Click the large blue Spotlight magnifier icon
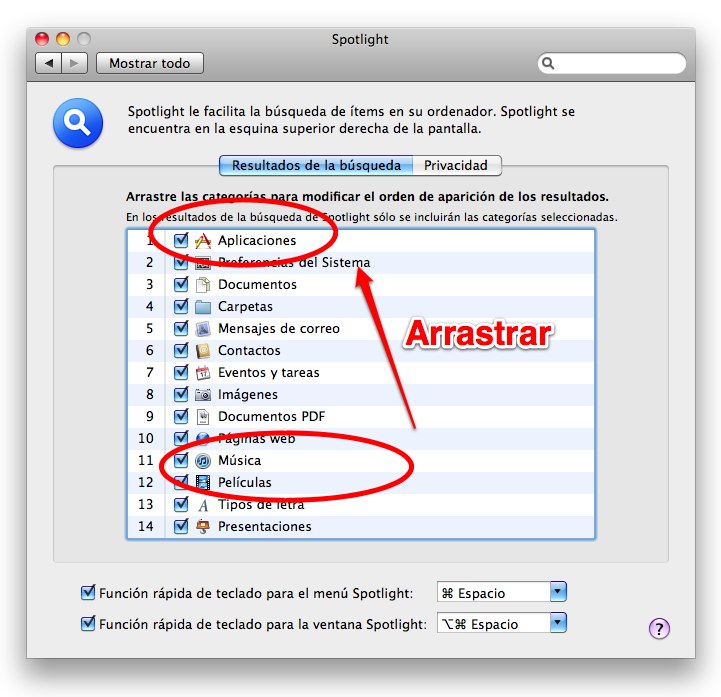 point(78,123)
